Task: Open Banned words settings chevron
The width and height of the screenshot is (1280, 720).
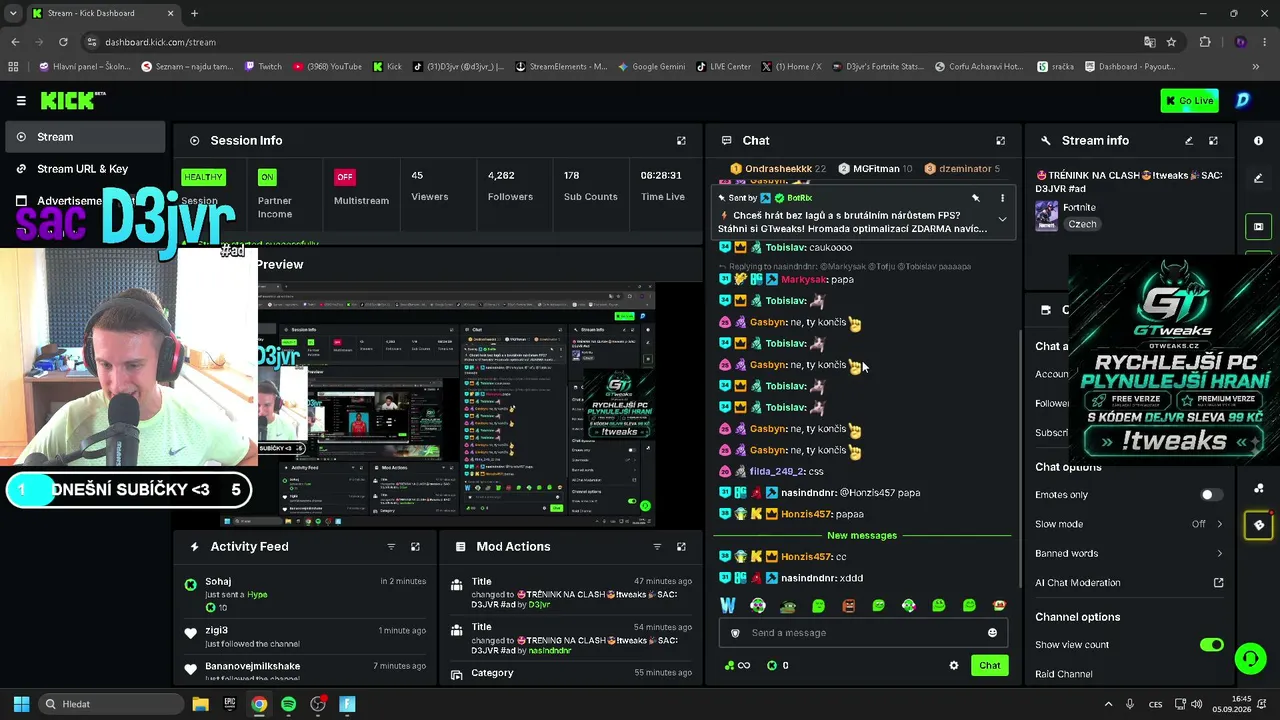Action: pos(1219,553)
